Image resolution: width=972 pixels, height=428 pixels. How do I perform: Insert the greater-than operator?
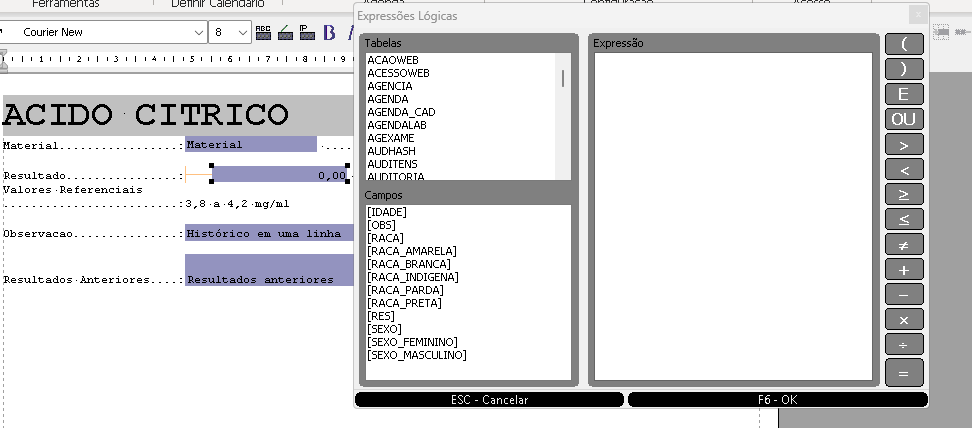[904, 144]
